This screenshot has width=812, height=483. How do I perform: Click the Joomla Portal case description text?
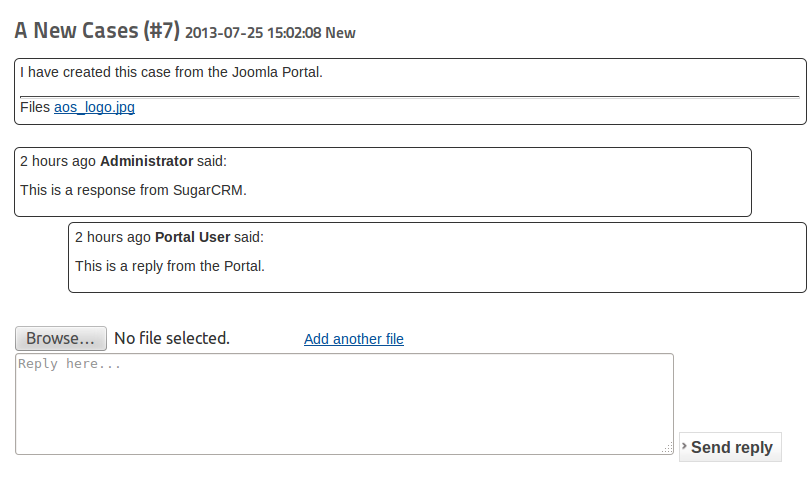pyautogui.click(x=171, y=72)
